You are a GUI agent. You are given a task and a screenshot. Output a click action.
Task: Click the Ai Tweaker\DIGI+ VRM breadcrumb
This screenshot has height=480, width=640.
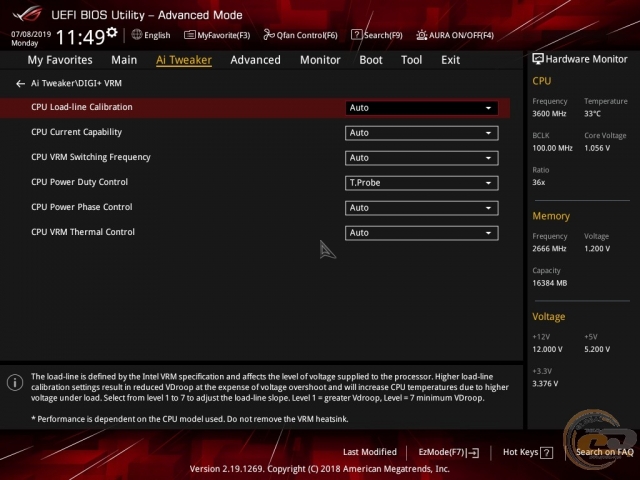tap(76, 84)
